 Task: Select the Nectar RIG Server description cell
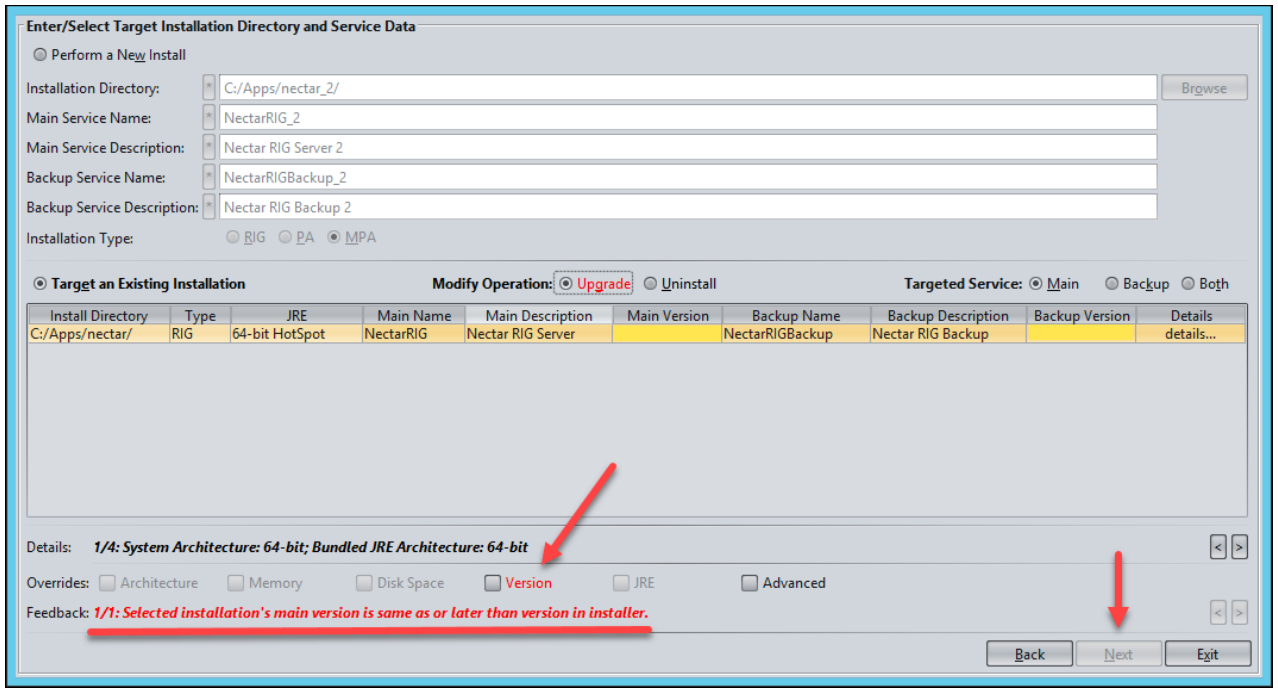tap(539, 334)
